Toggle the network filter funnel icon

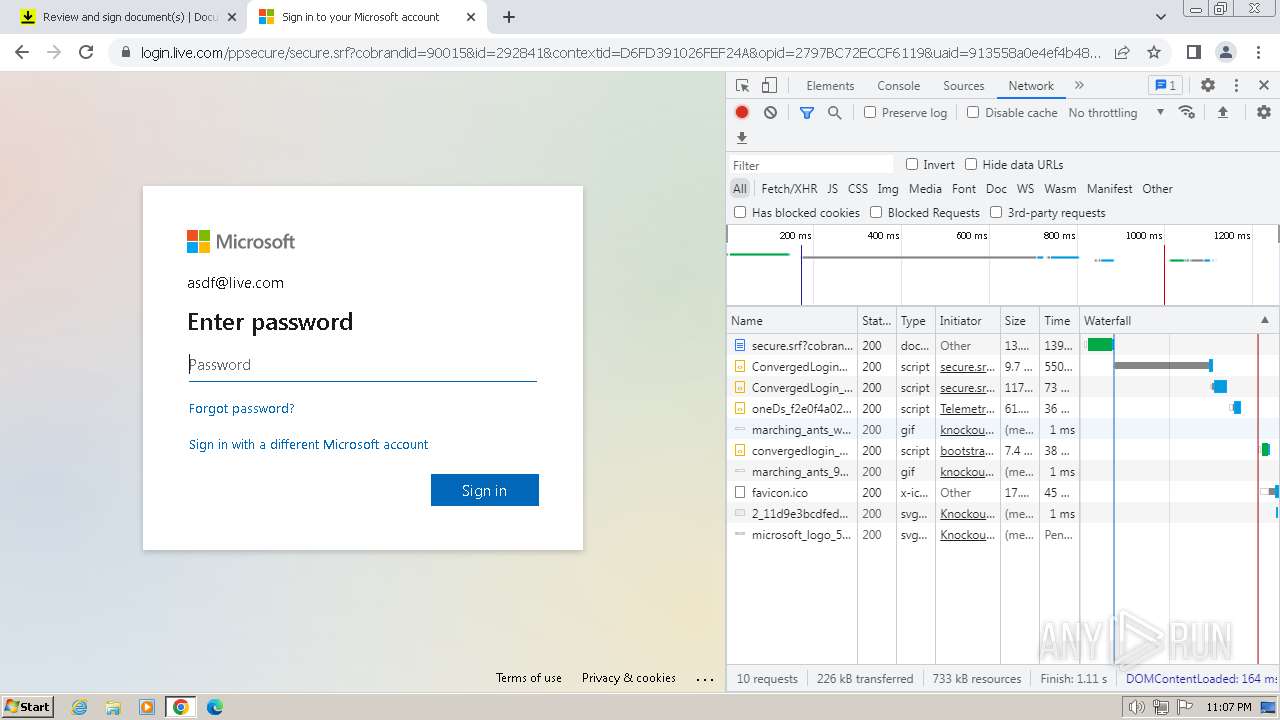(x=807, y=113)
